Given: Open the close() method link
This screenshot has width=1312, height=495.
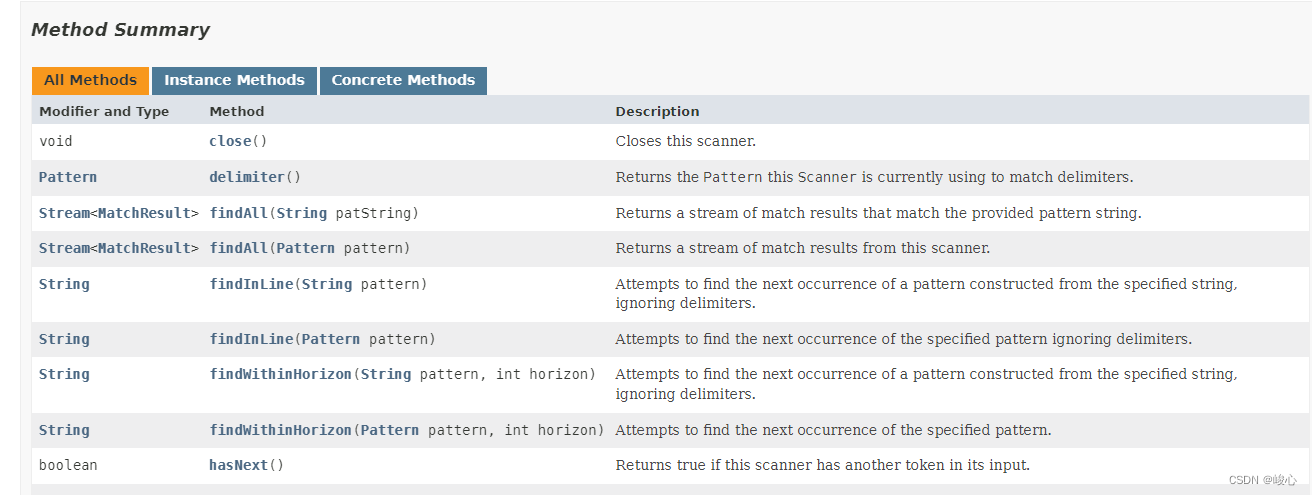Looking at the screenshot, I should pos(230,142).
